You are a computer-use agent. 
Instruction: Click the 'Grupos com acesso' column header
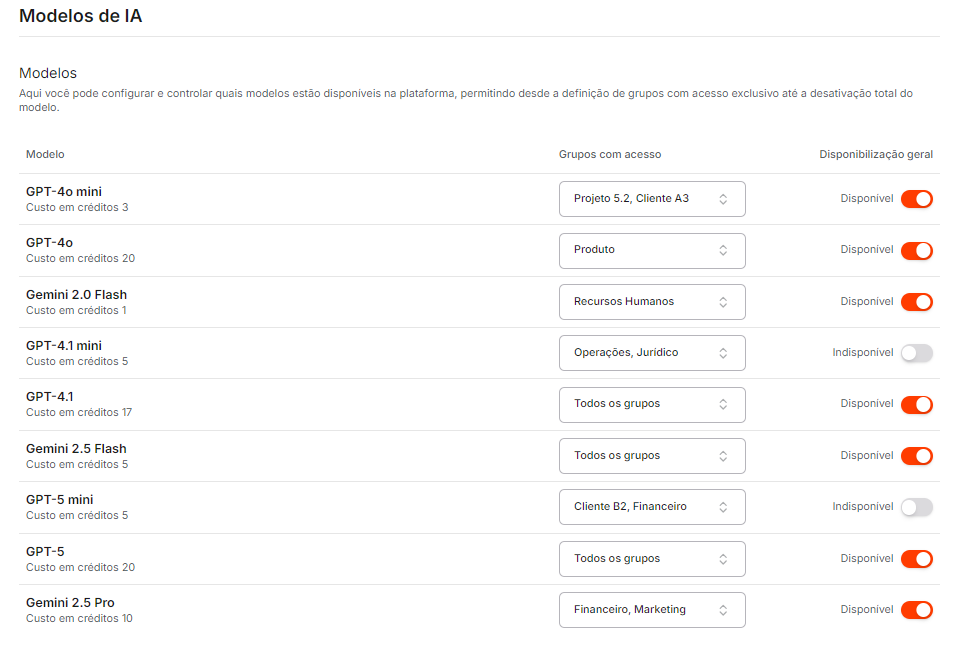tap(610, 155)
